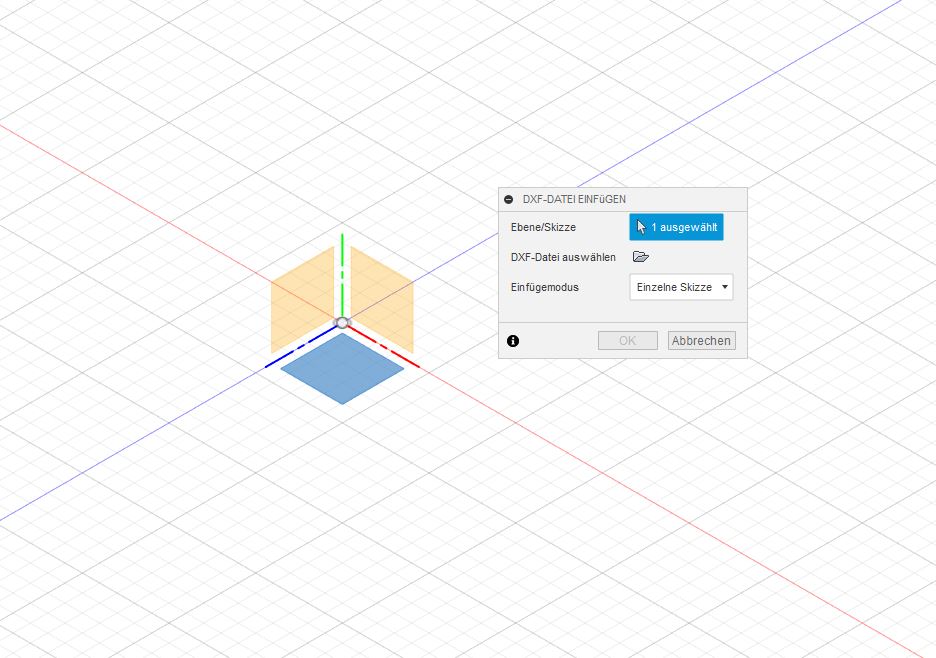Screen dimensions: 936x658
Task: Click the 'DXF-DATEI EINFüGEN' dialog title
Action: tap(574, 199)
